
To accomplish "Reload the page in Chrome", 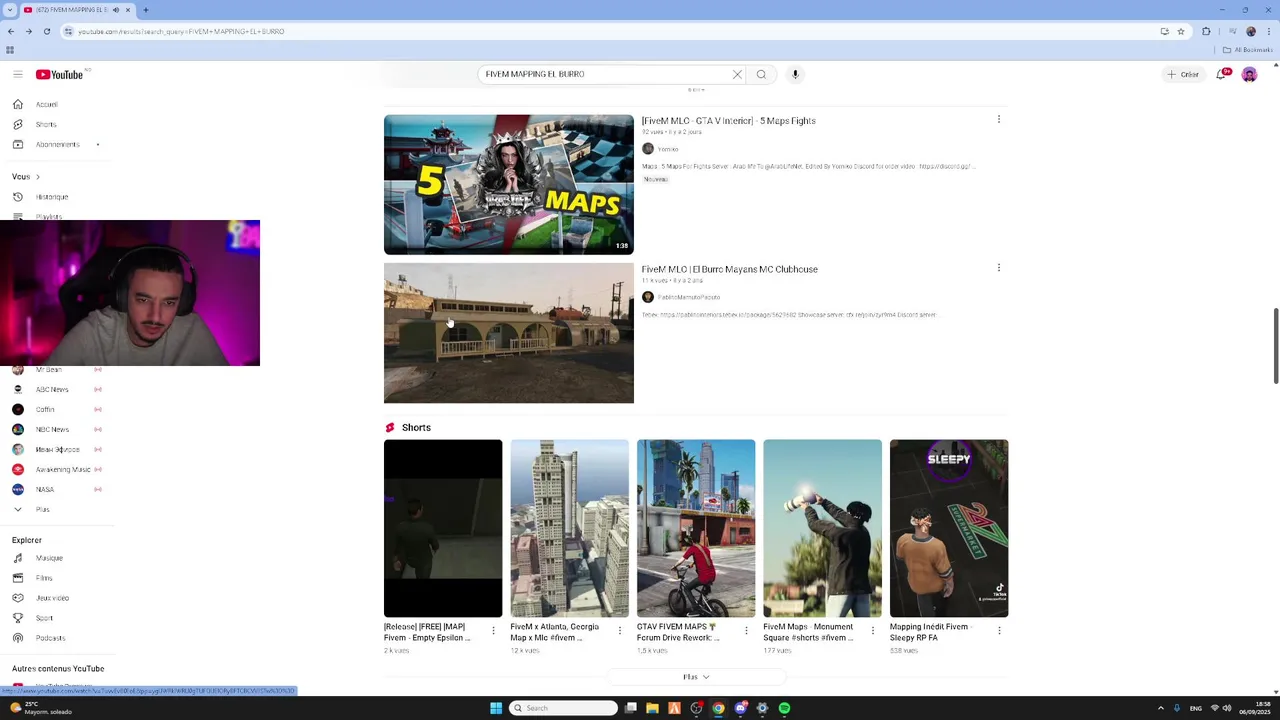I will pyautogui.click(x=46, y=31).
